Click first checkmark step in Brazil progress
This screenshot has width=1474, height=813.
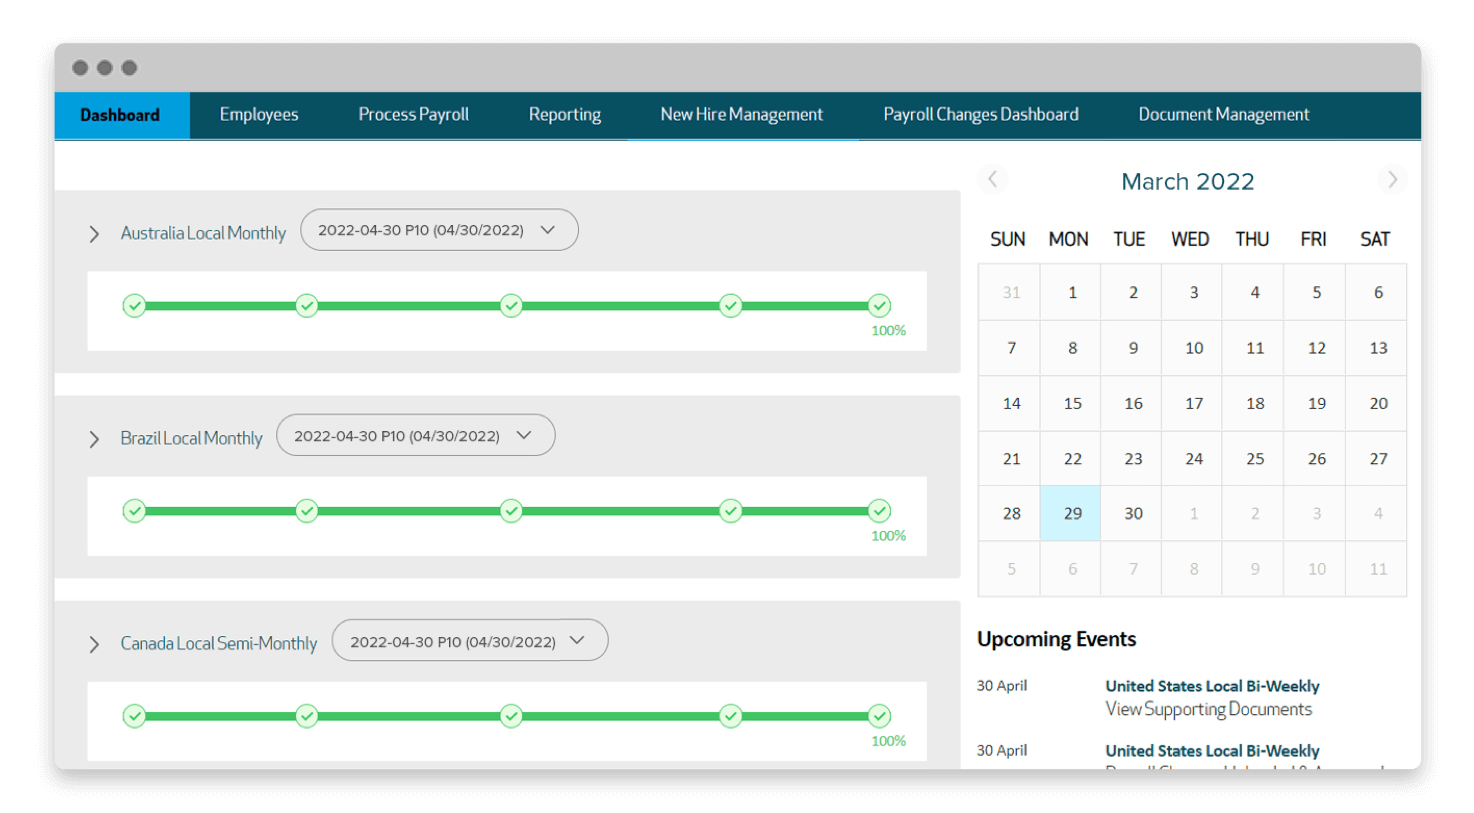[134, 511]
